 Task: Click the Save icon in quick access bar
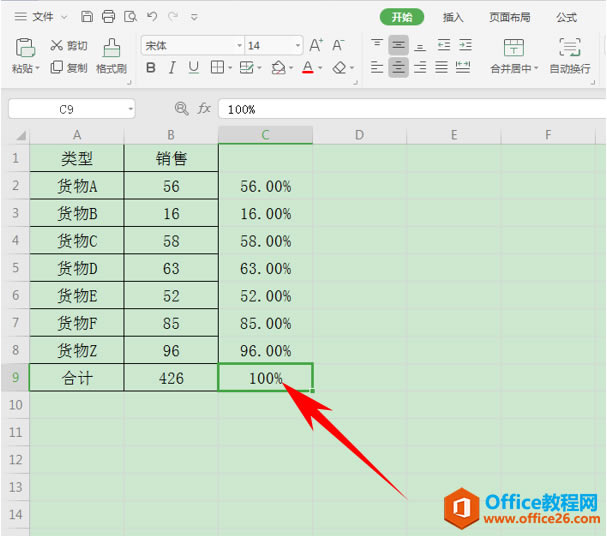87,17
